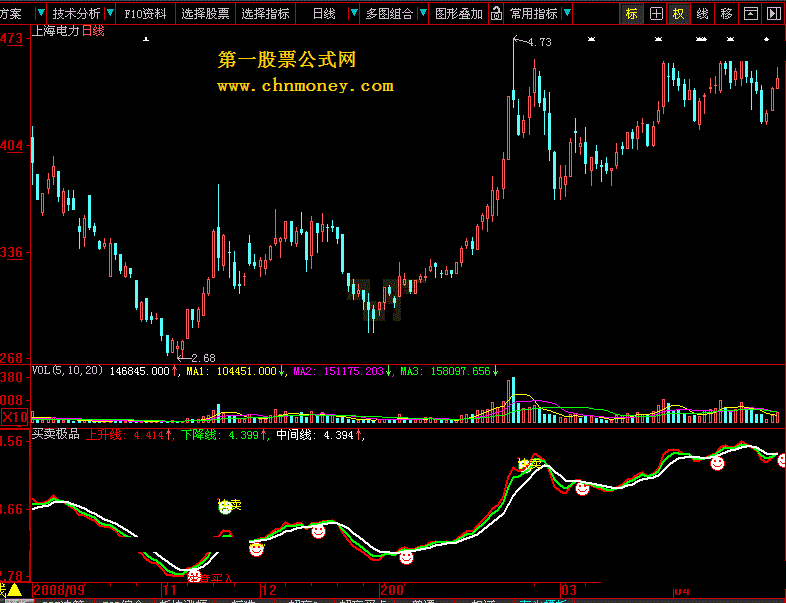This screenshot has width=786, height=603.
Task: Toggle the highlighted 标 marker button
Action: (632, 14)
